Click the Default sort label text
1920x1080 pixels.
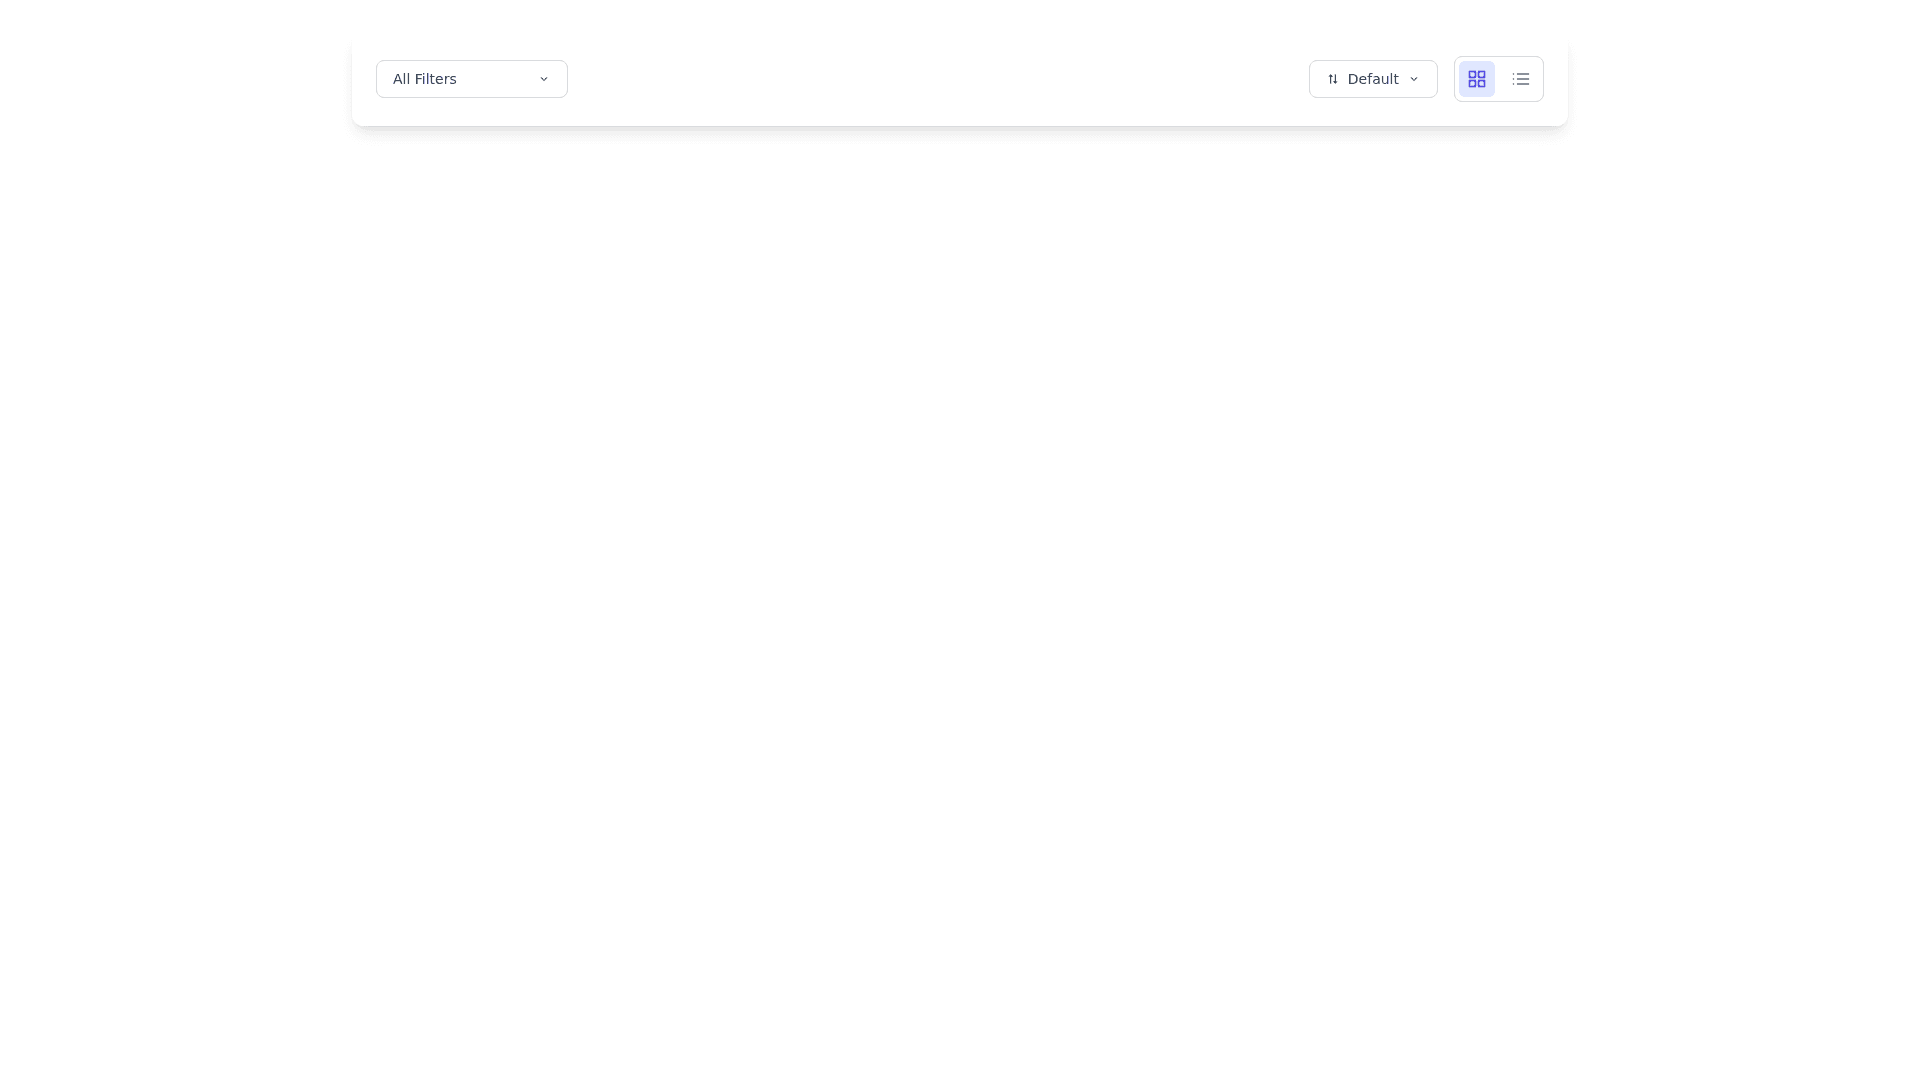tap(1372, 79)
